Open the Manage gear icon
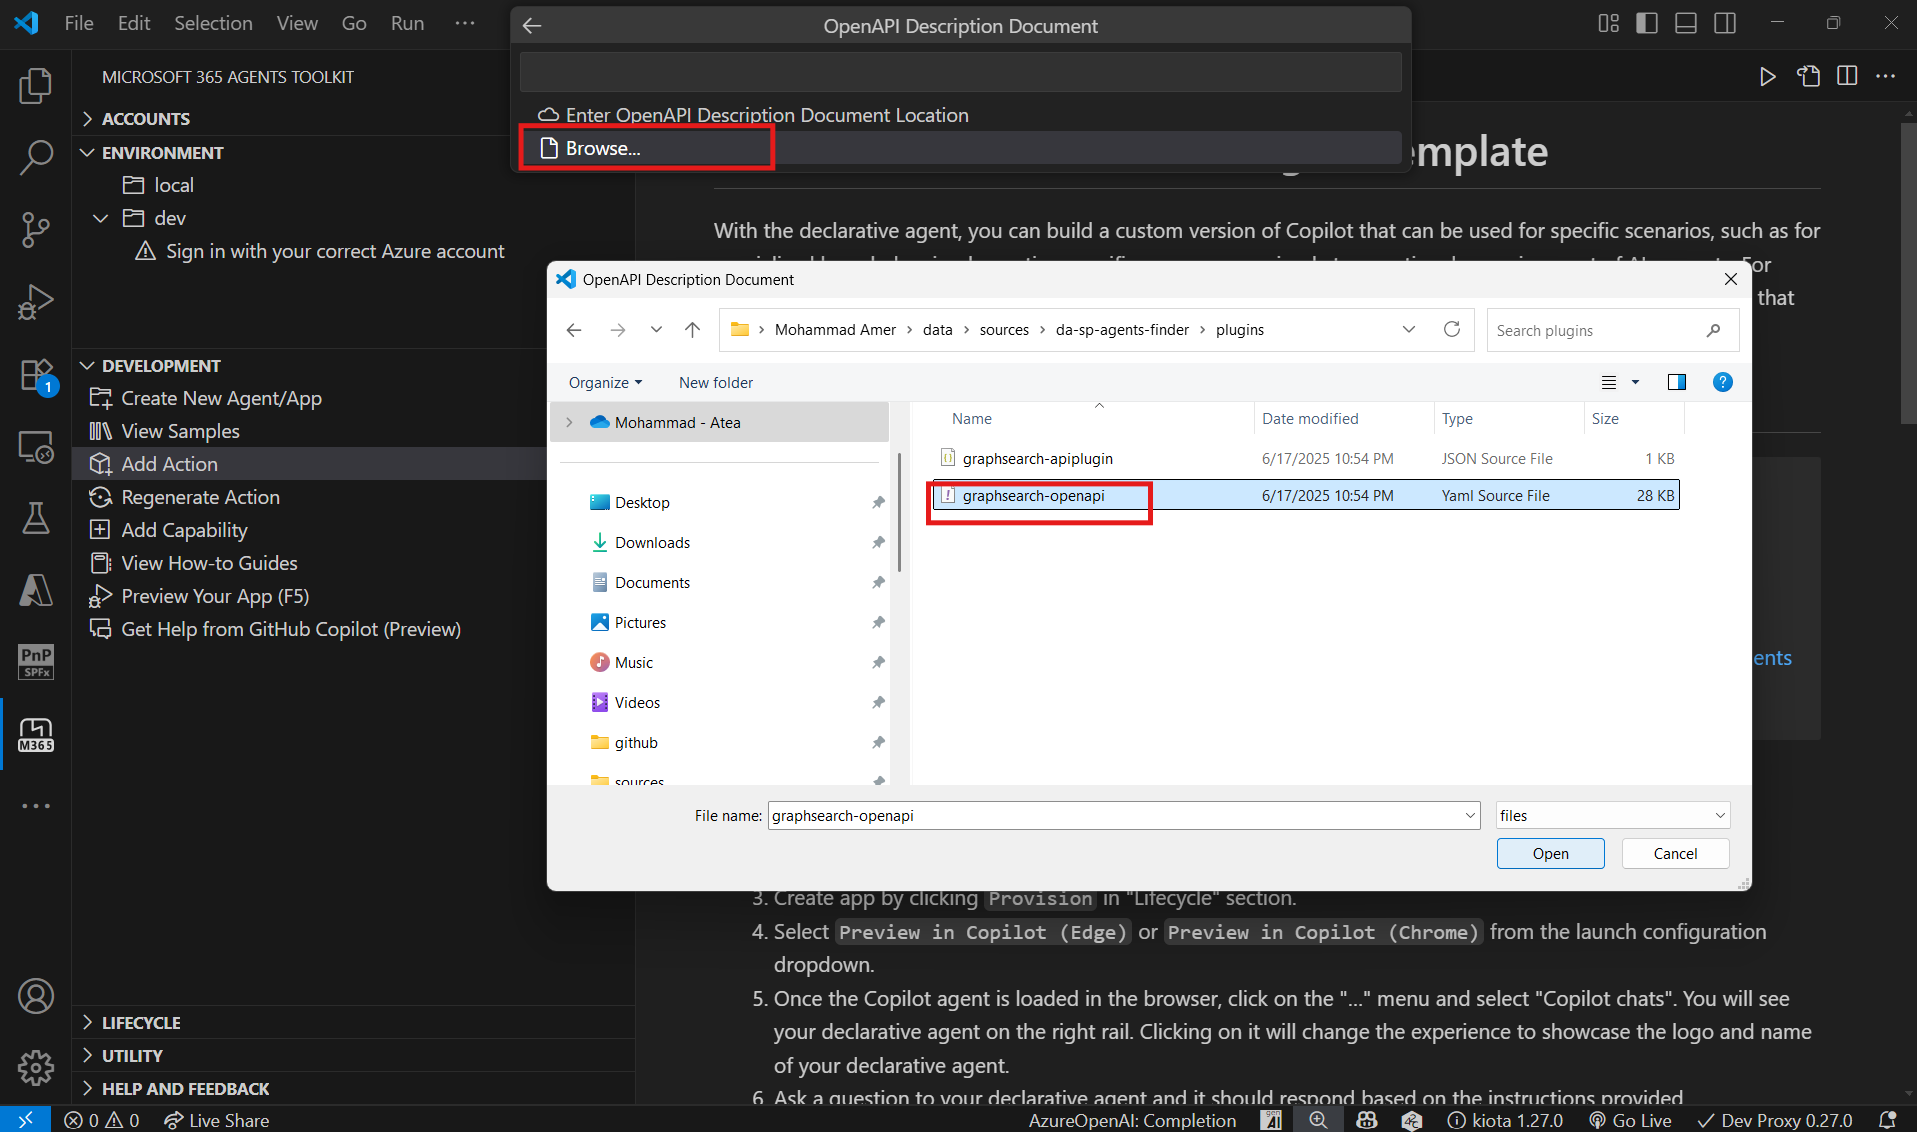 point(36,1067)
